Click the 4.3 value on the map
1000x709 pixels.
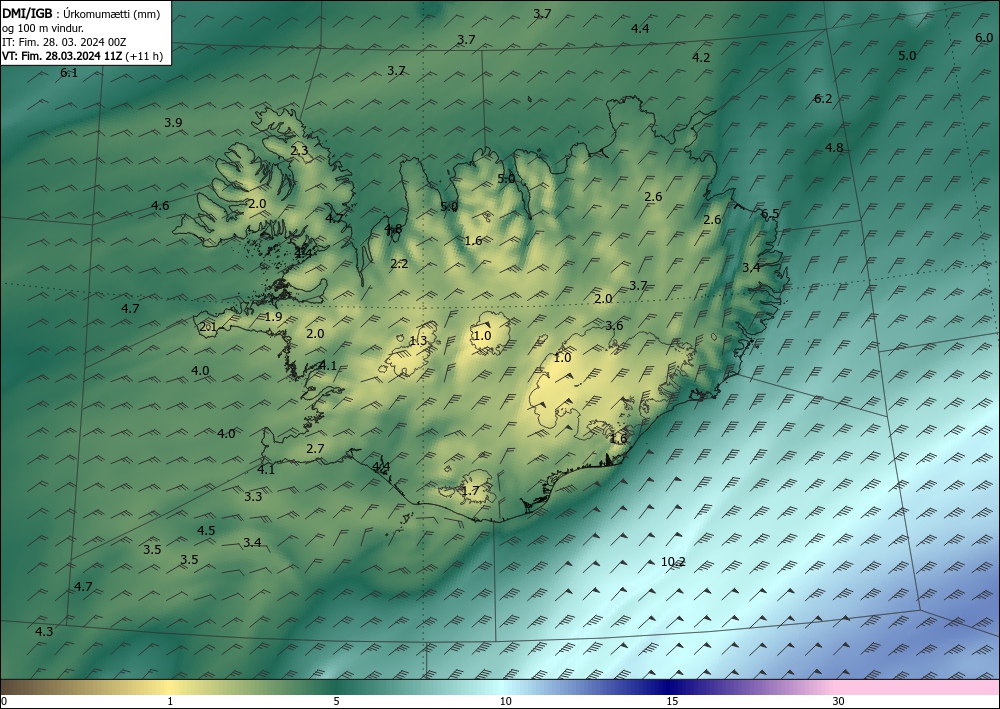pyautogui.click(x=44, y=632)
